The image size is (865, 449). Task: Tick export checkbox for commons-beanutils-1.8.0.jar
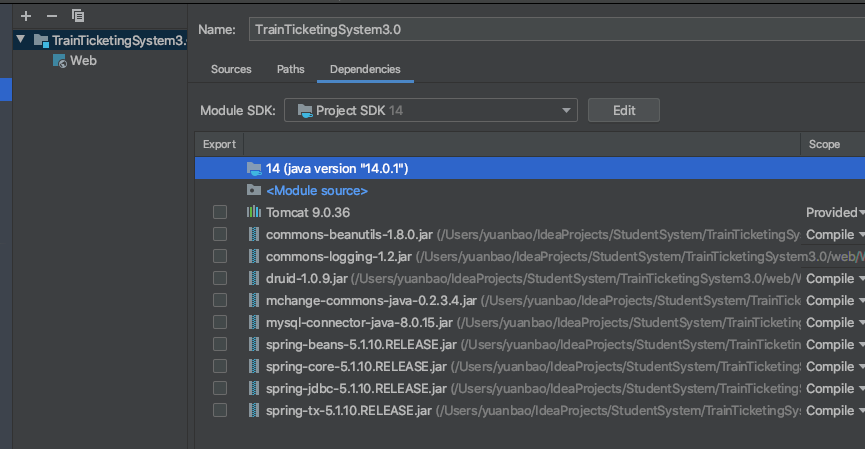[x=220, y=234]
